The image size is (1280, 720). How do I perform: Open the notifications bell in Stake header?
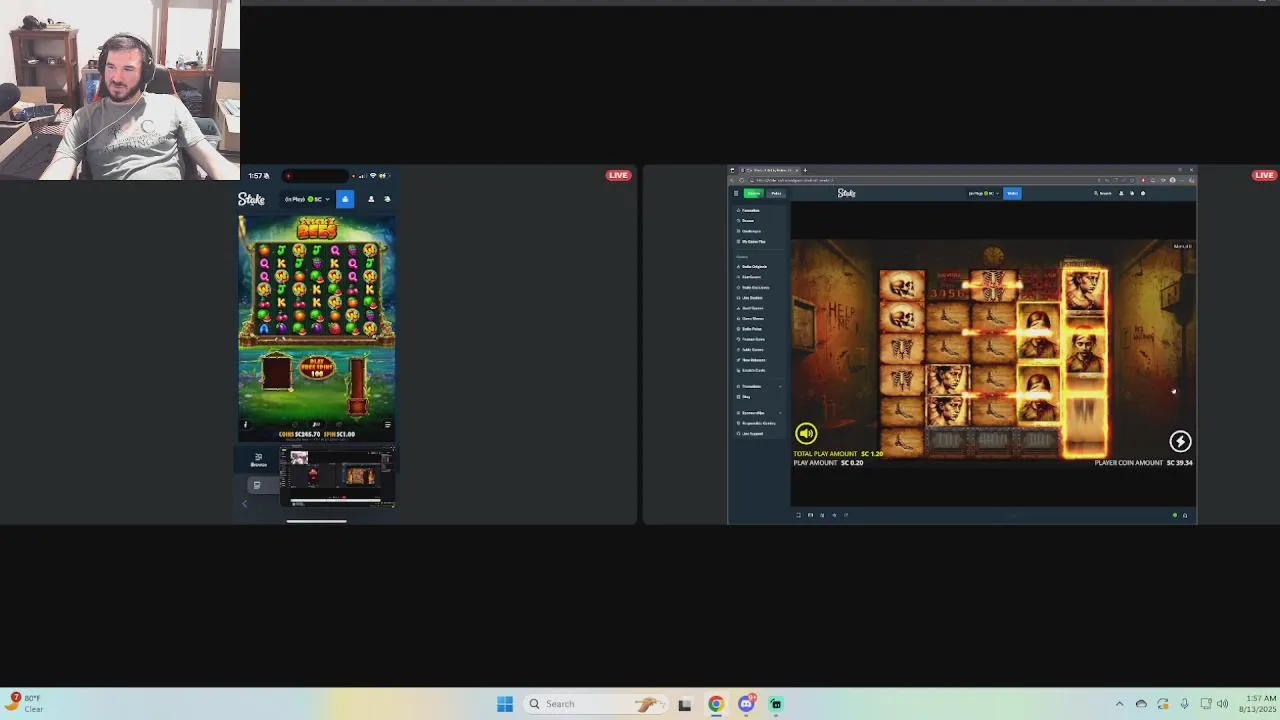coord(1132,193)
